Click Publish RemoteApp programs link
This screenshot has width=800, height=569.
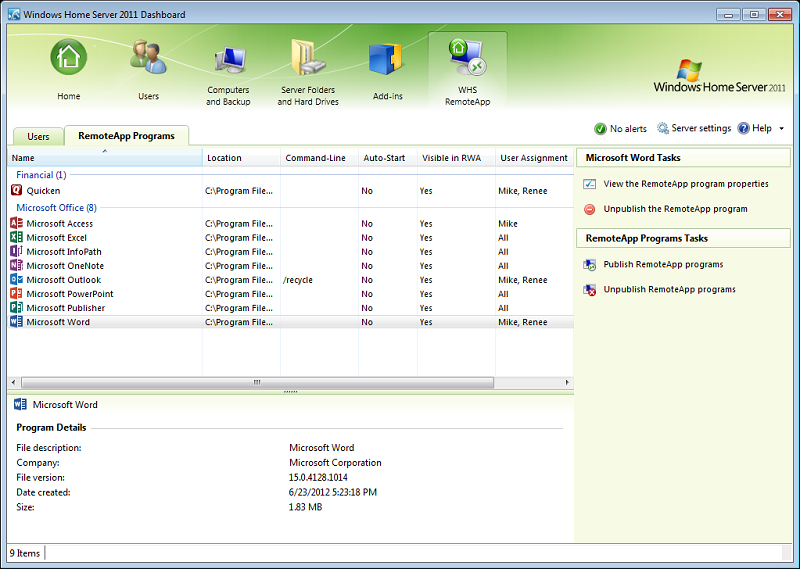(663, 264)
